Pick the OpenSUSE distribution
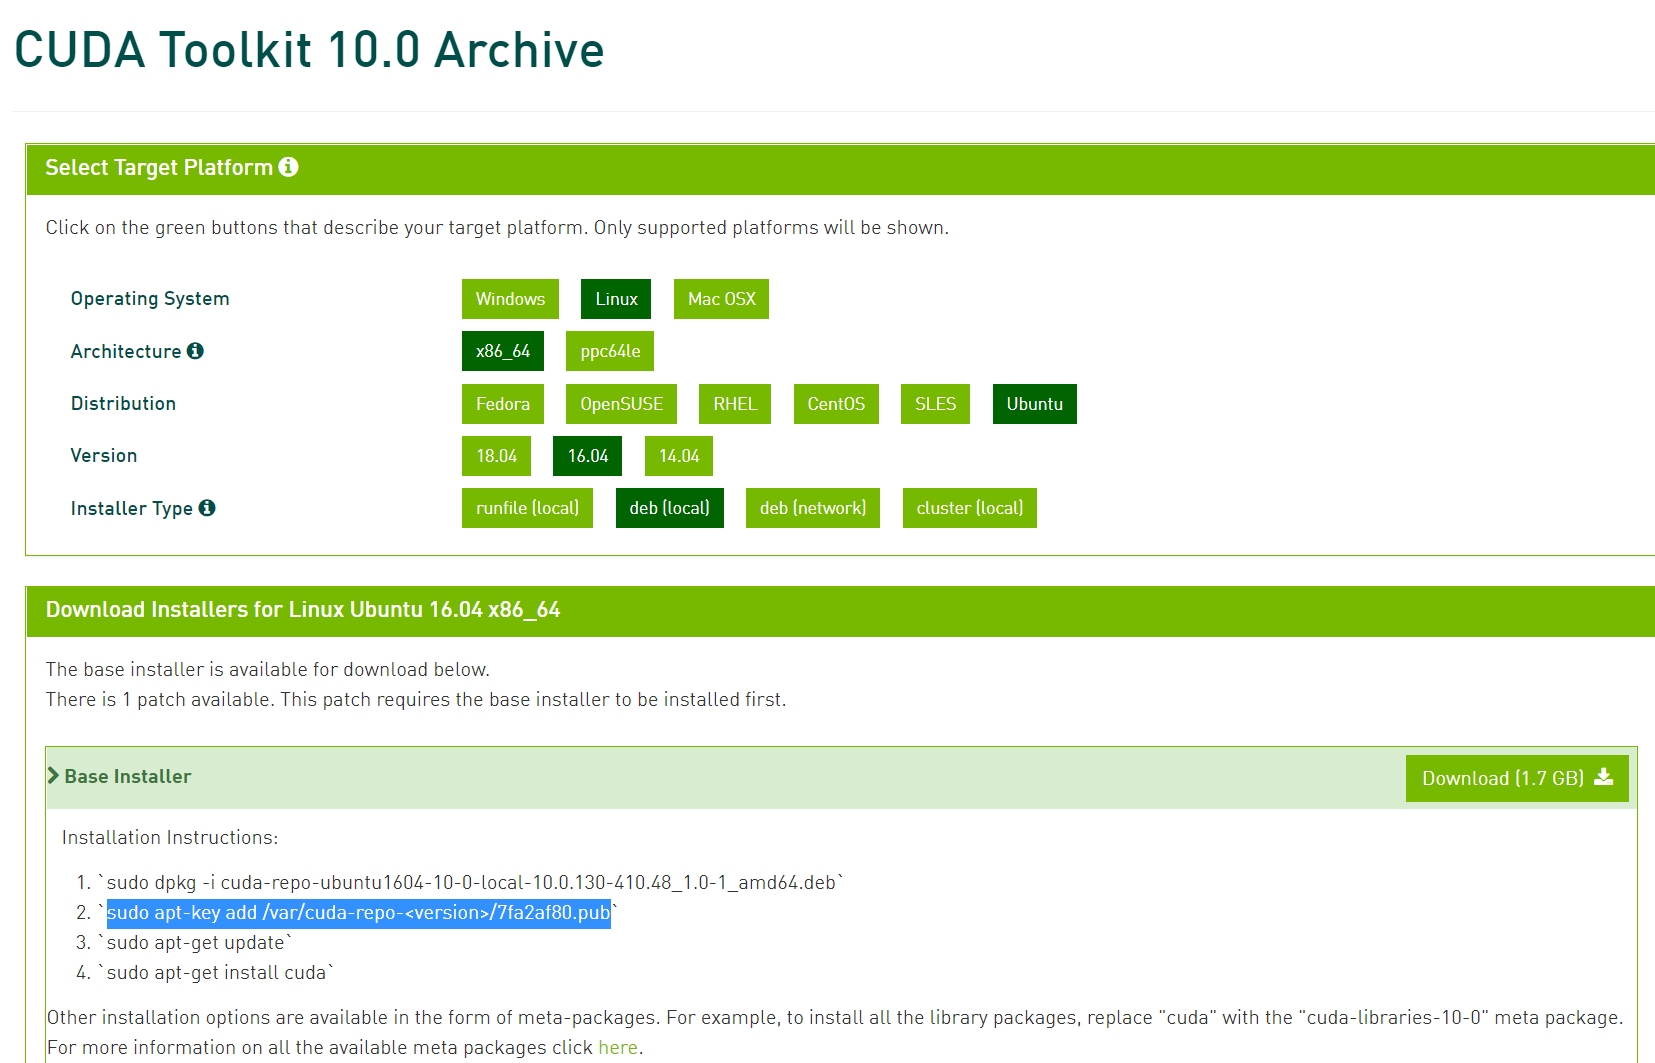This screenshot has height=1063, width=1655. (x=621, y=404)
